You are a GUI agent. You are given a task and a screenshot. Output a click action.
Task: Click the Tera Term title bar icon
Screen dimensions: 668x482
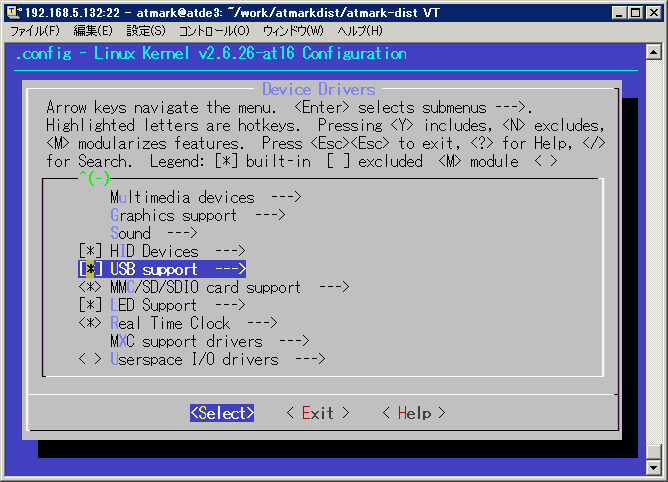[14, 12]
